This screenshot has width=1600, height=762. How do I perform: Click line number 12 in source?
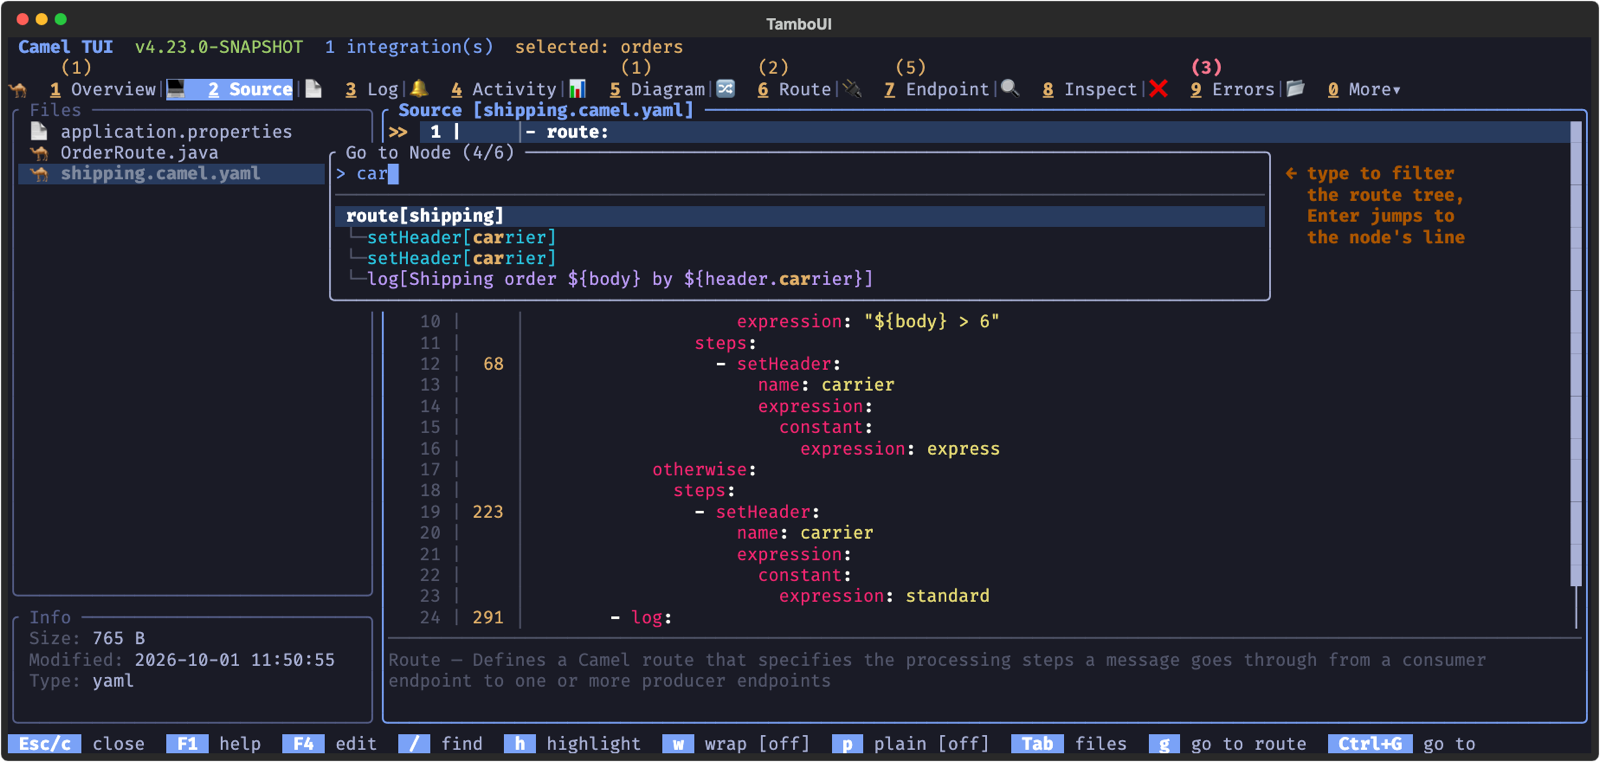tap(430, 364)
